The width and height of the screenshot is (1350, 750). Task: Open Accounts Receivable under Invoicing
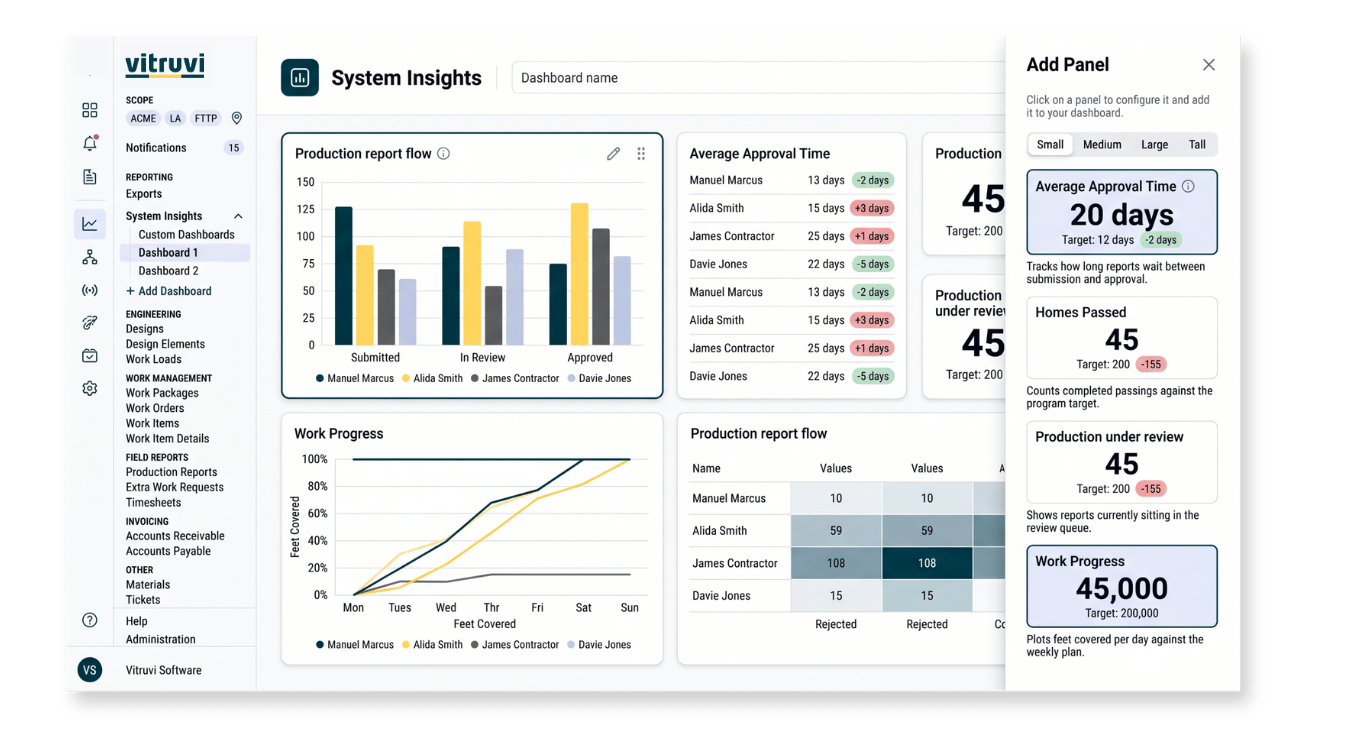tap(175, 536)
